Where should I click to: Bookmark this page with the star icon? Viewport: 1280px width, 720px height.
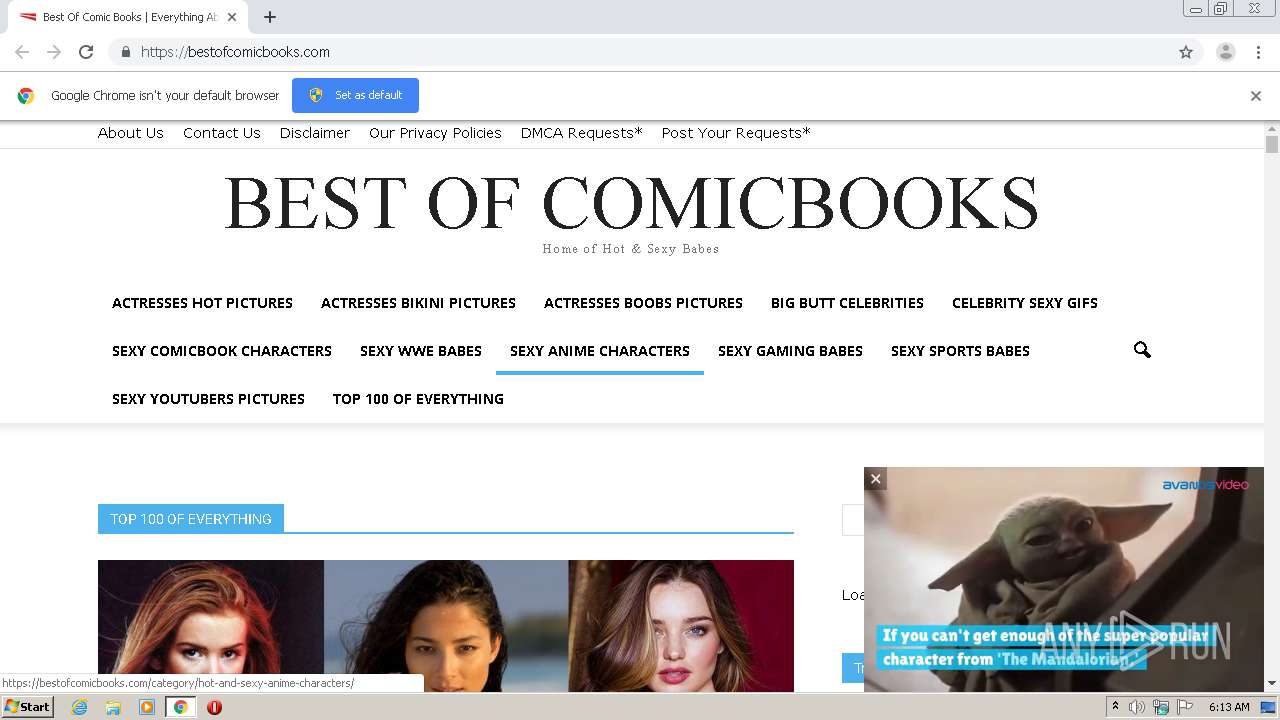1186,52
